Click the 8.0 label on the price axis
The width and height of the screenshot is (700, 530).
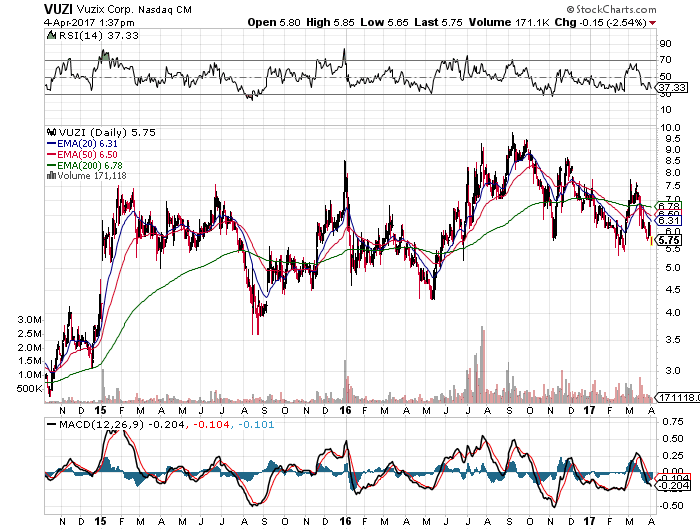[672, 173]
